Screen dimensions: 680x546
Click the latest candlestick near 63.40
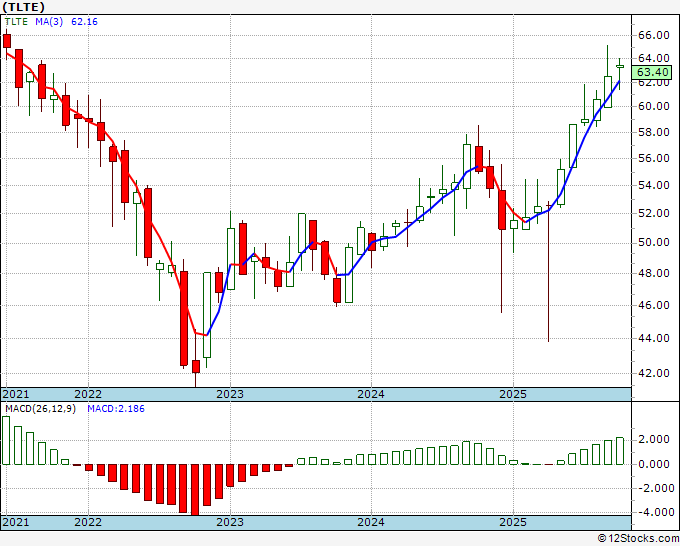pyautogui.click(x=620, y=66)
